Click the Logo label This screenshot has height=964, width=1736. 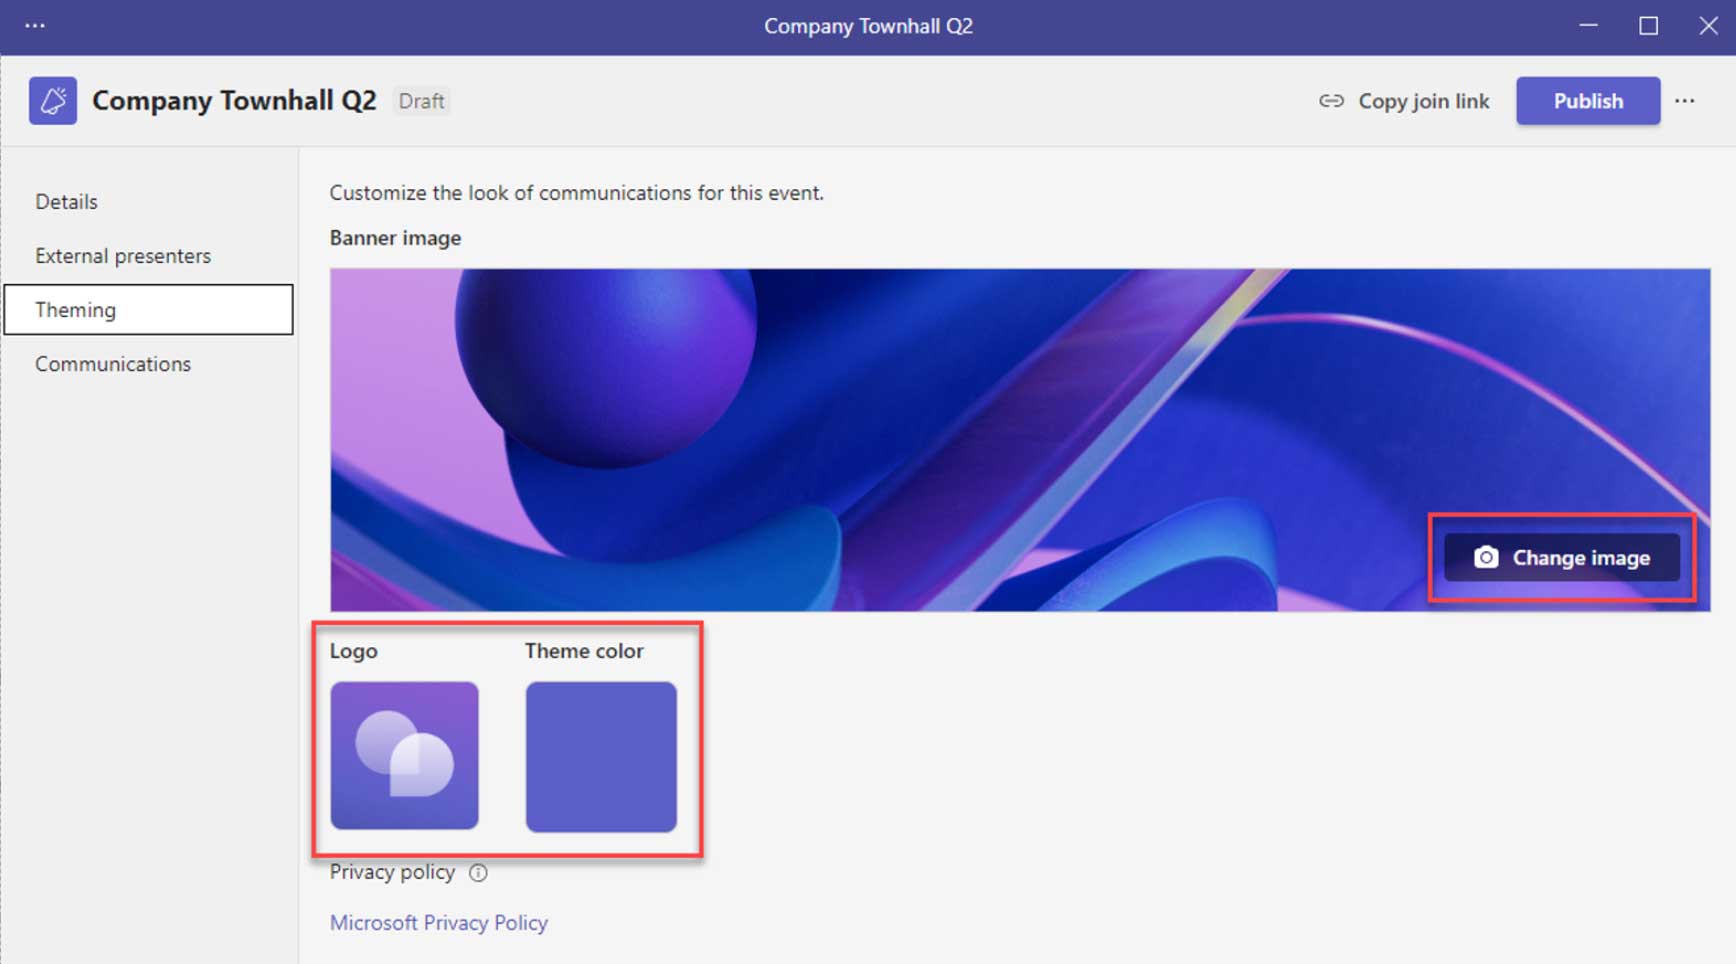click(354, 651)
